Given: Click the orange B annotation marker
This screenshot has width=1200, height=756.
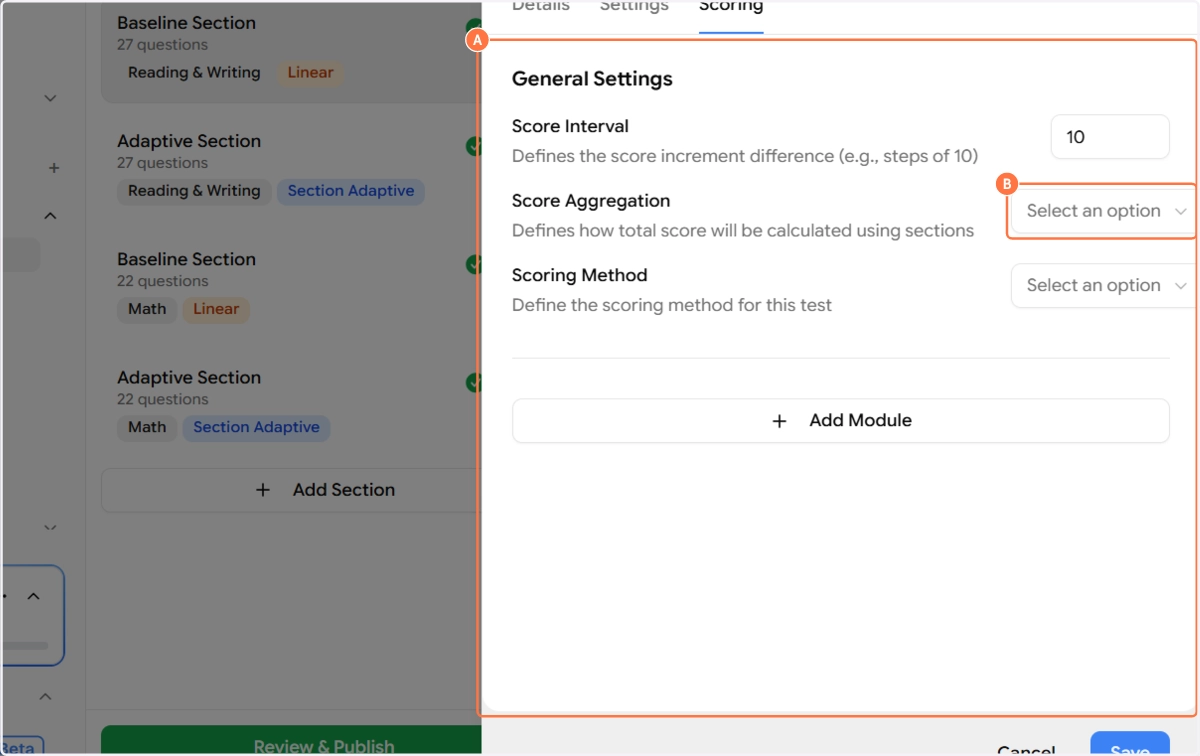Looking at the screenshot, I should click(1008, 184).
